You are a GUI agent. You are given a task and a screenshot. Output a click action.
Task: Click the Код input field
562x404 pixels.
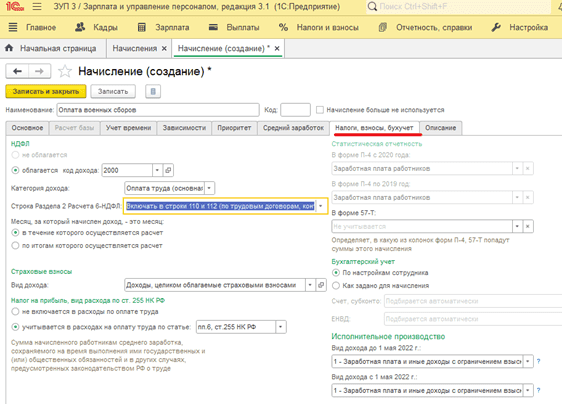[x=295, y=110]
